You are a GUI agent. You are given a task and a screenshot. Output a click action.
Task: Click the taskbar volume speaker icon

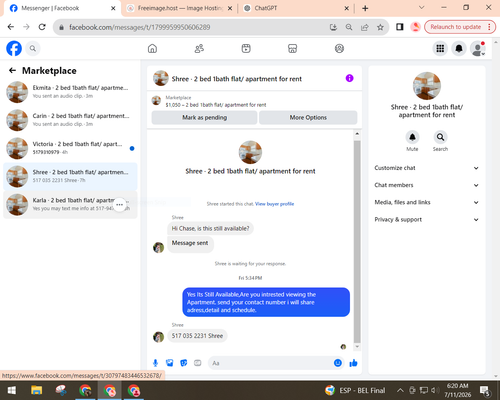click(x=434, y=390)
